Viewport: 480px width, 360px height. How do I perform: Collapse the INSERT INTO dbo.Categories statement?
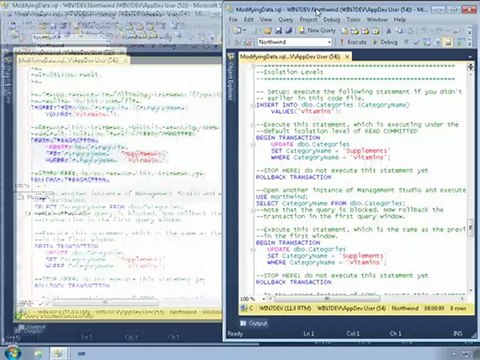click(253, 105)
